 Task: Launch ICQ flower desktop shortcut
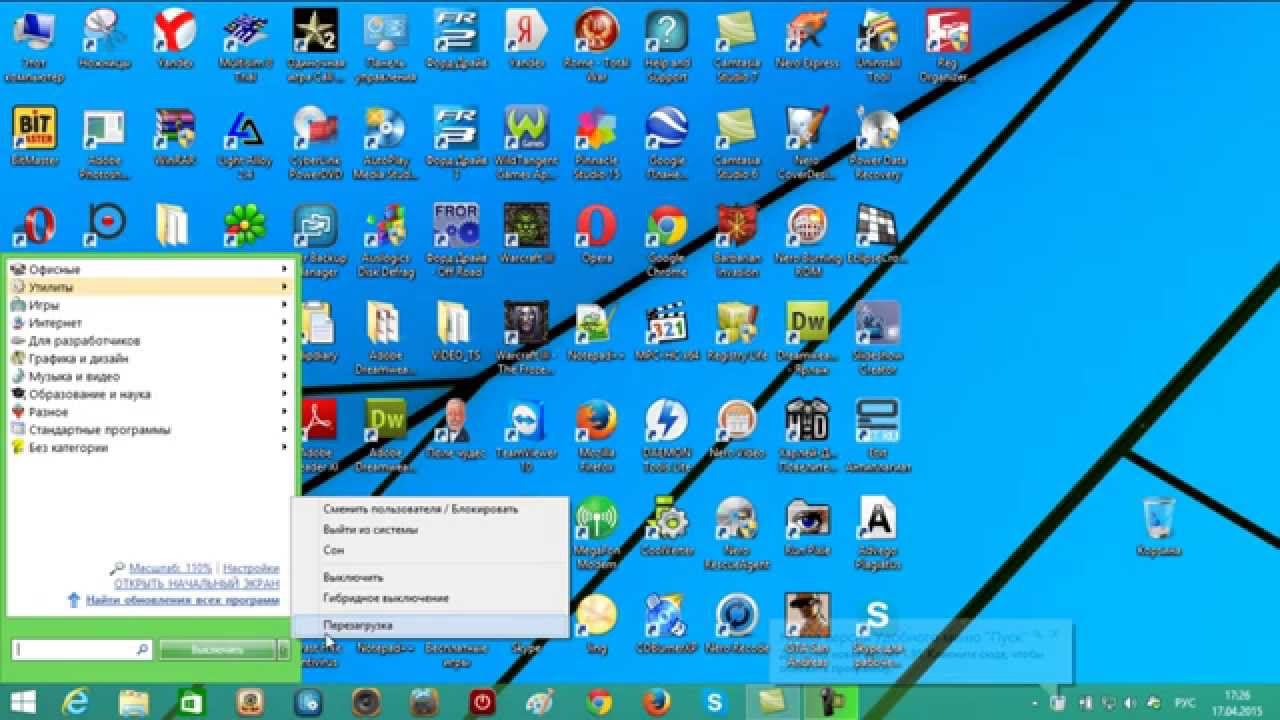pos(245,225)
